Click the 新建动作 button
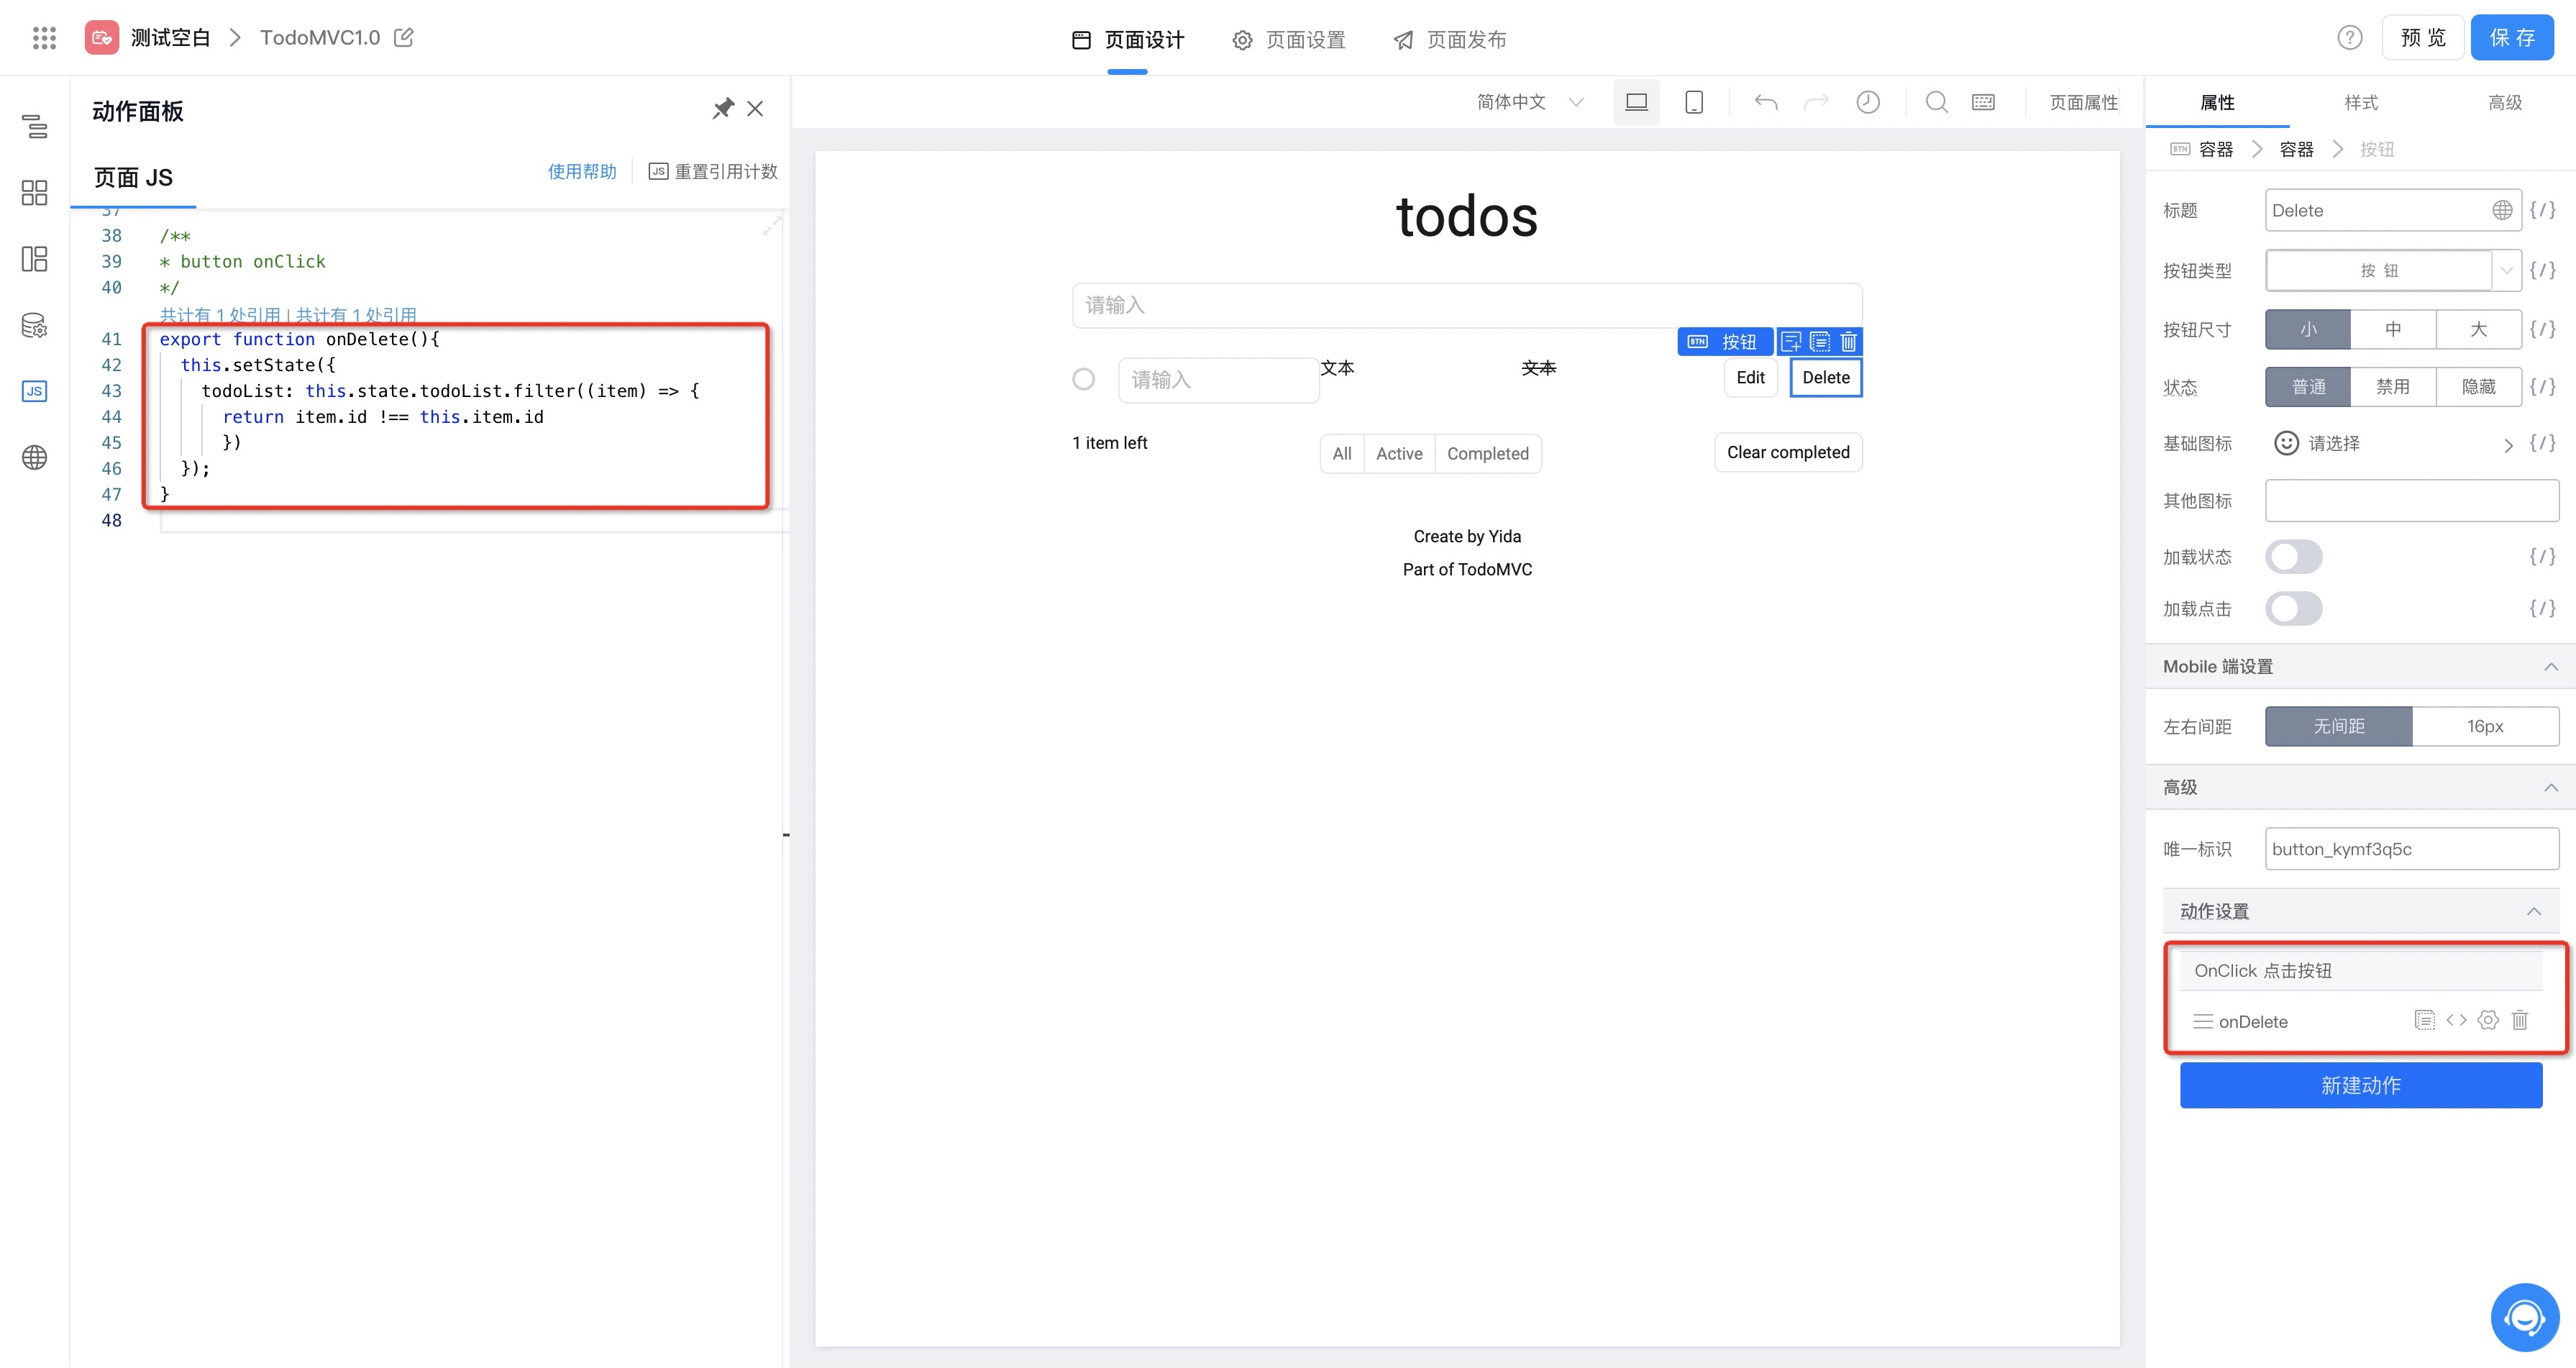This screenshot has height=1368, width=2576. click(2360, 1085)
